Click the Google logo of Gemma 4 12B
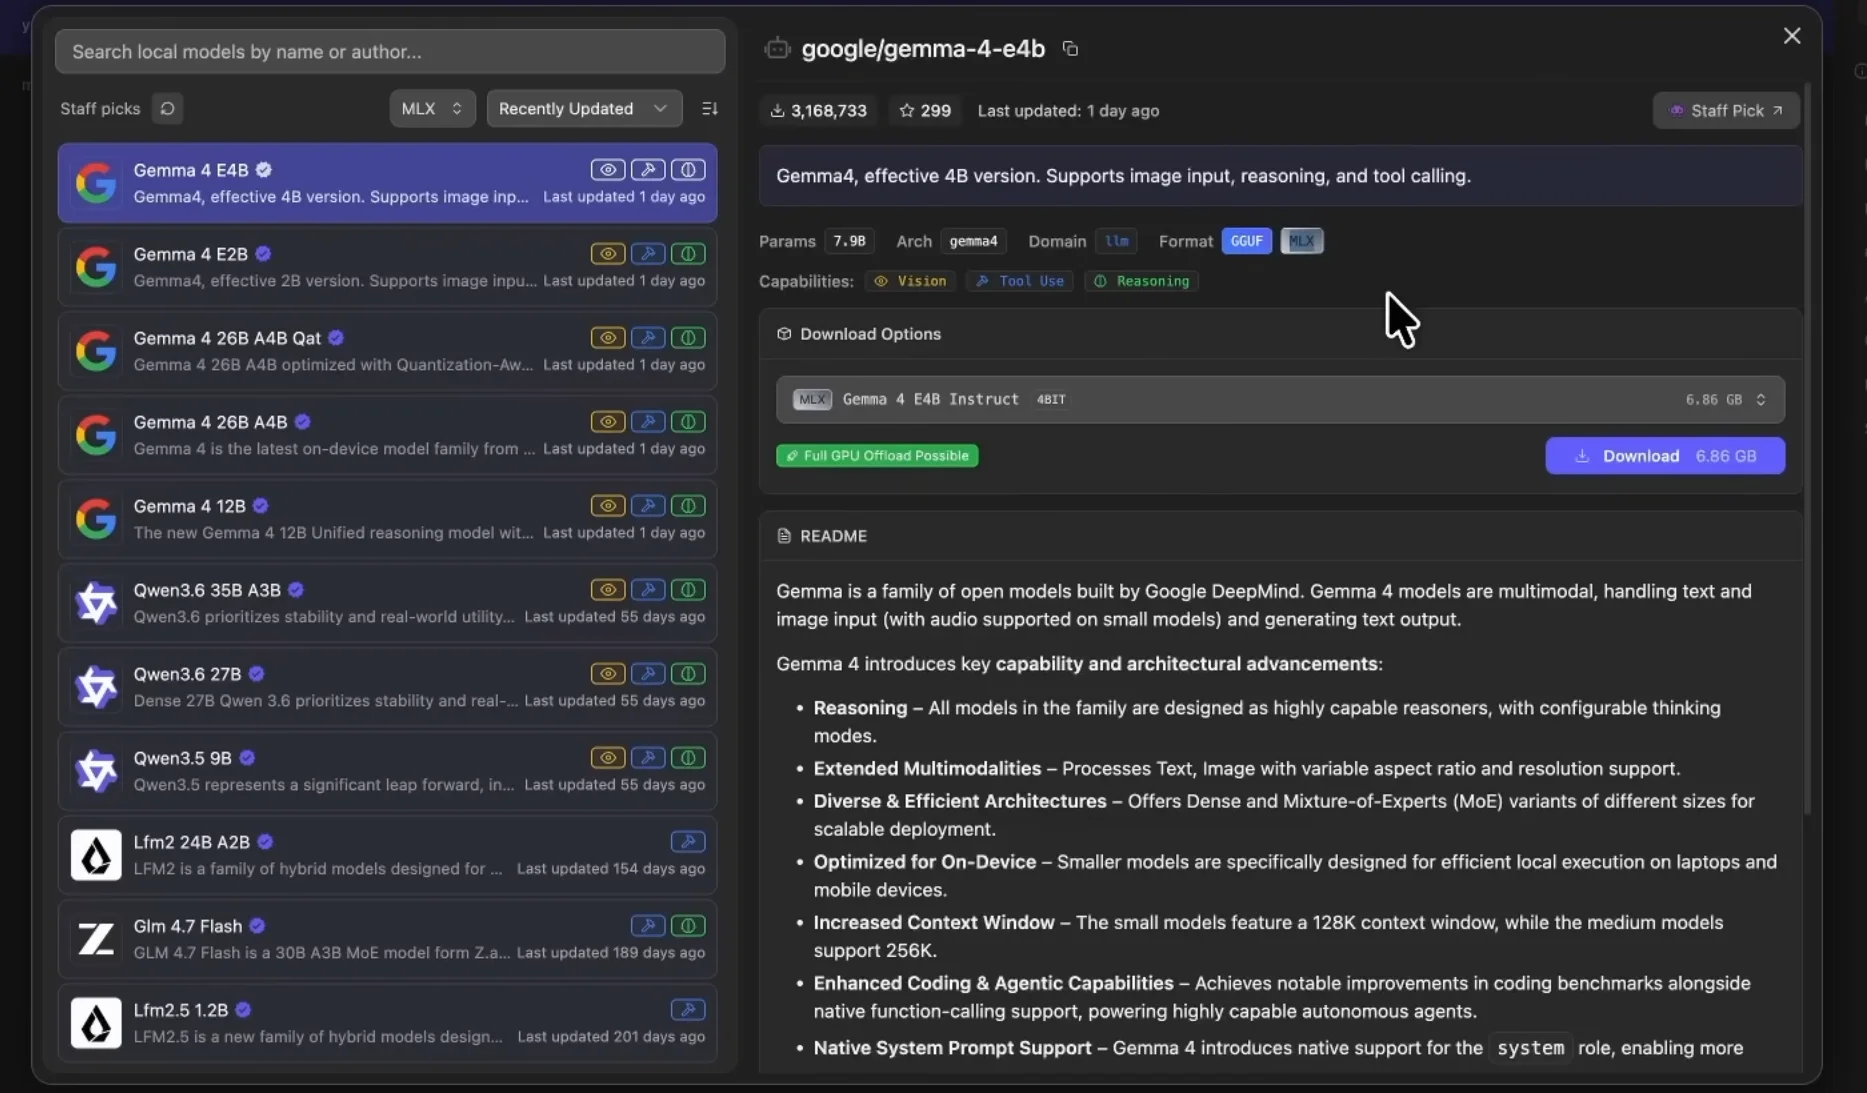 96,519
